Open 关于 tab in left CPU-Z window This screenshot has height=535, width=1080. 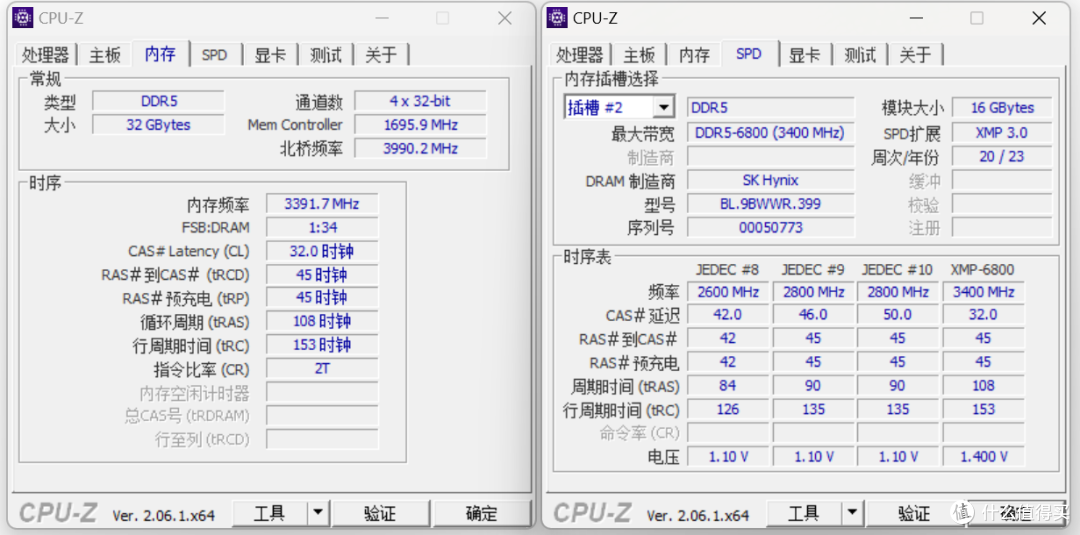pos(382,55)
